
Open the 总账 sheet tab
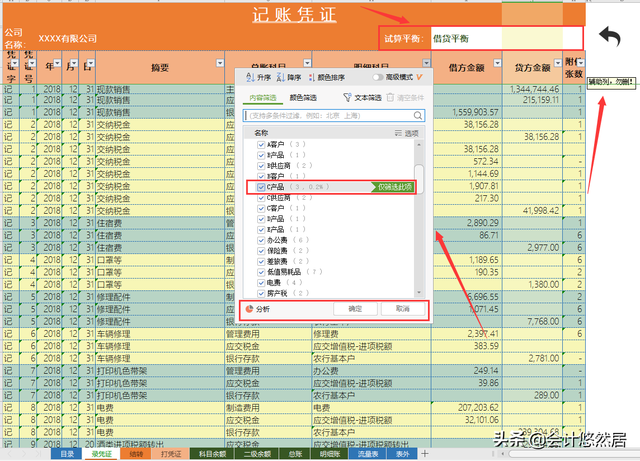pos(295,454)
